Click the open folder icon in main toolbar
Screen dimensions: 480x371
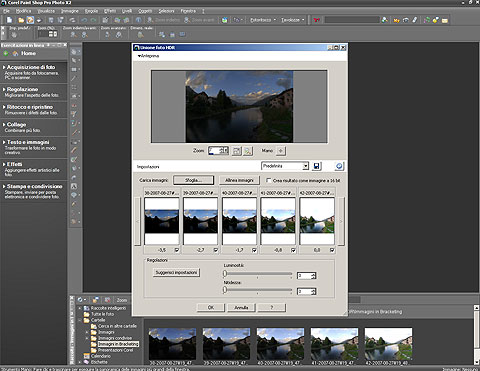point(21,20)
